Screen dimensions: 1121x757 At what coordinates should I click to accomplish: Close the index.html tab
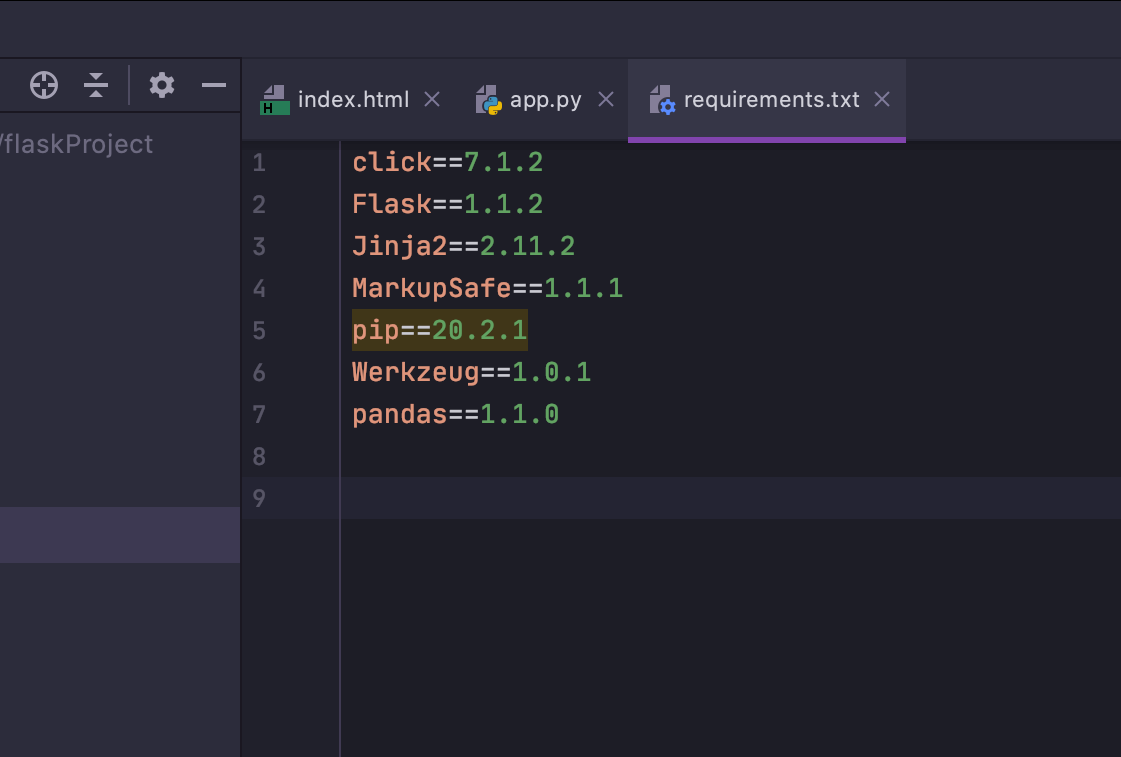click(432, 99)
